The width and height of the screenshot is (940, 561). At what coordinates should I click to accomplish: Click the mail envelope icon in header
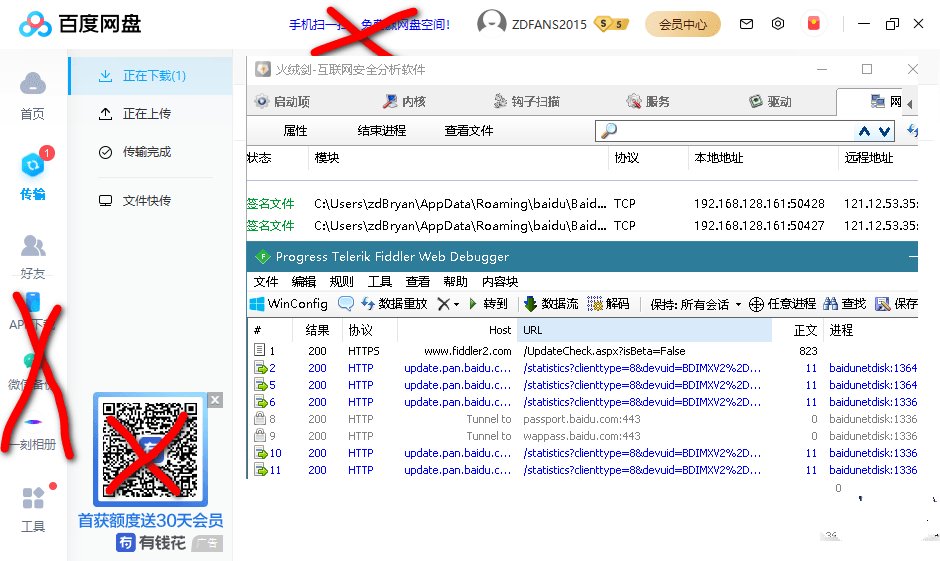[746, 24]
